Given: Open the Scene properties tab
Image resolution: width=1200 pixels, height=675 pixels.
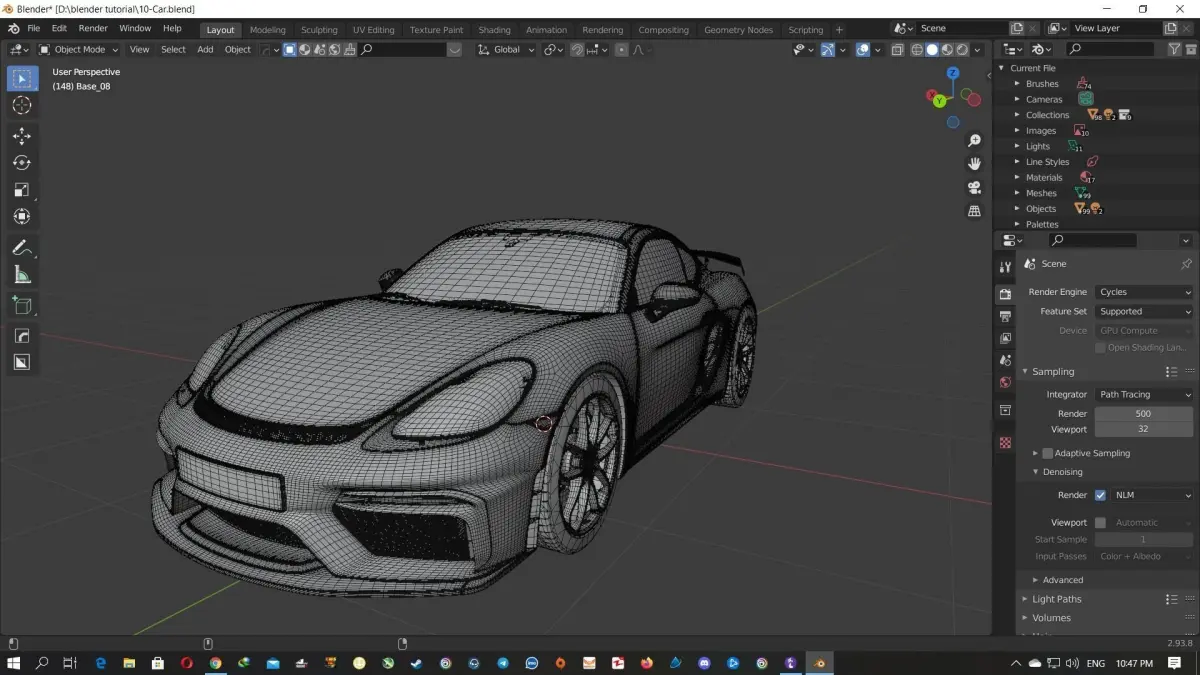Looking at the screenshot, I should click(x=1005, y=360).
